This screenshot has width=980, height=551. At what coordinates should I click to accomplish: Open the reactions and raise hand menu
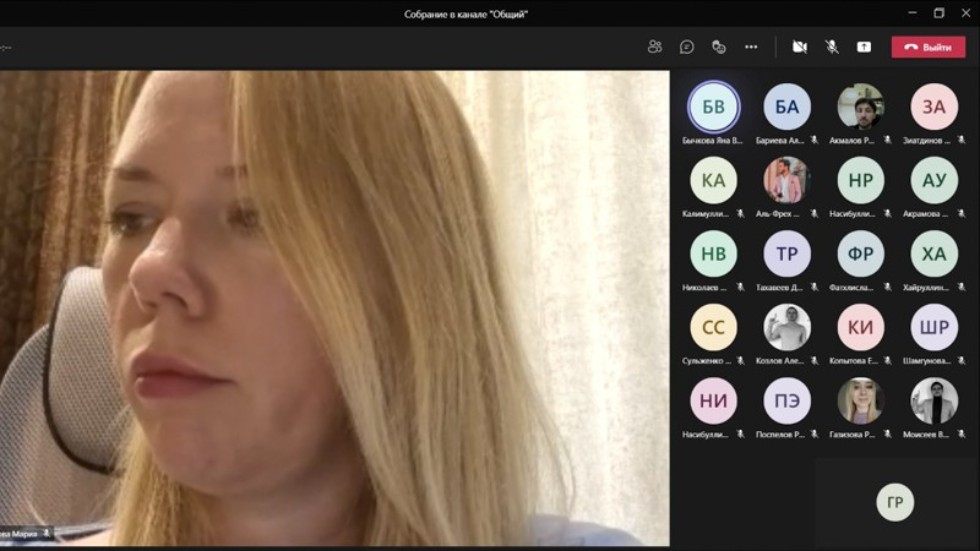click(719, 47)
